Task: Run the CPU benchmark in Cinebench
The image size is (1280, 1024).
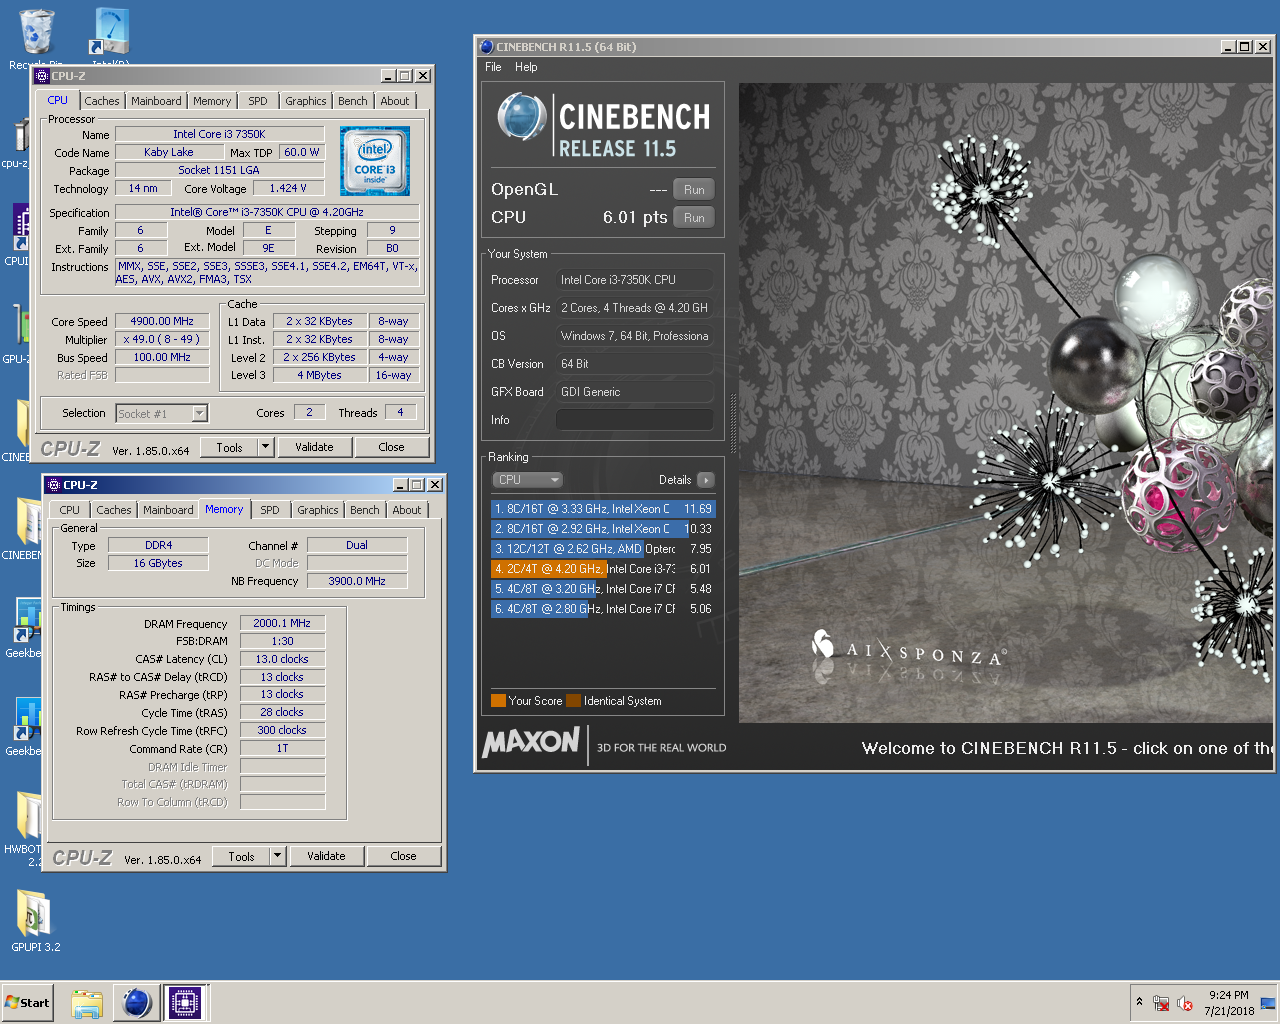Action: tap(694, 218)
